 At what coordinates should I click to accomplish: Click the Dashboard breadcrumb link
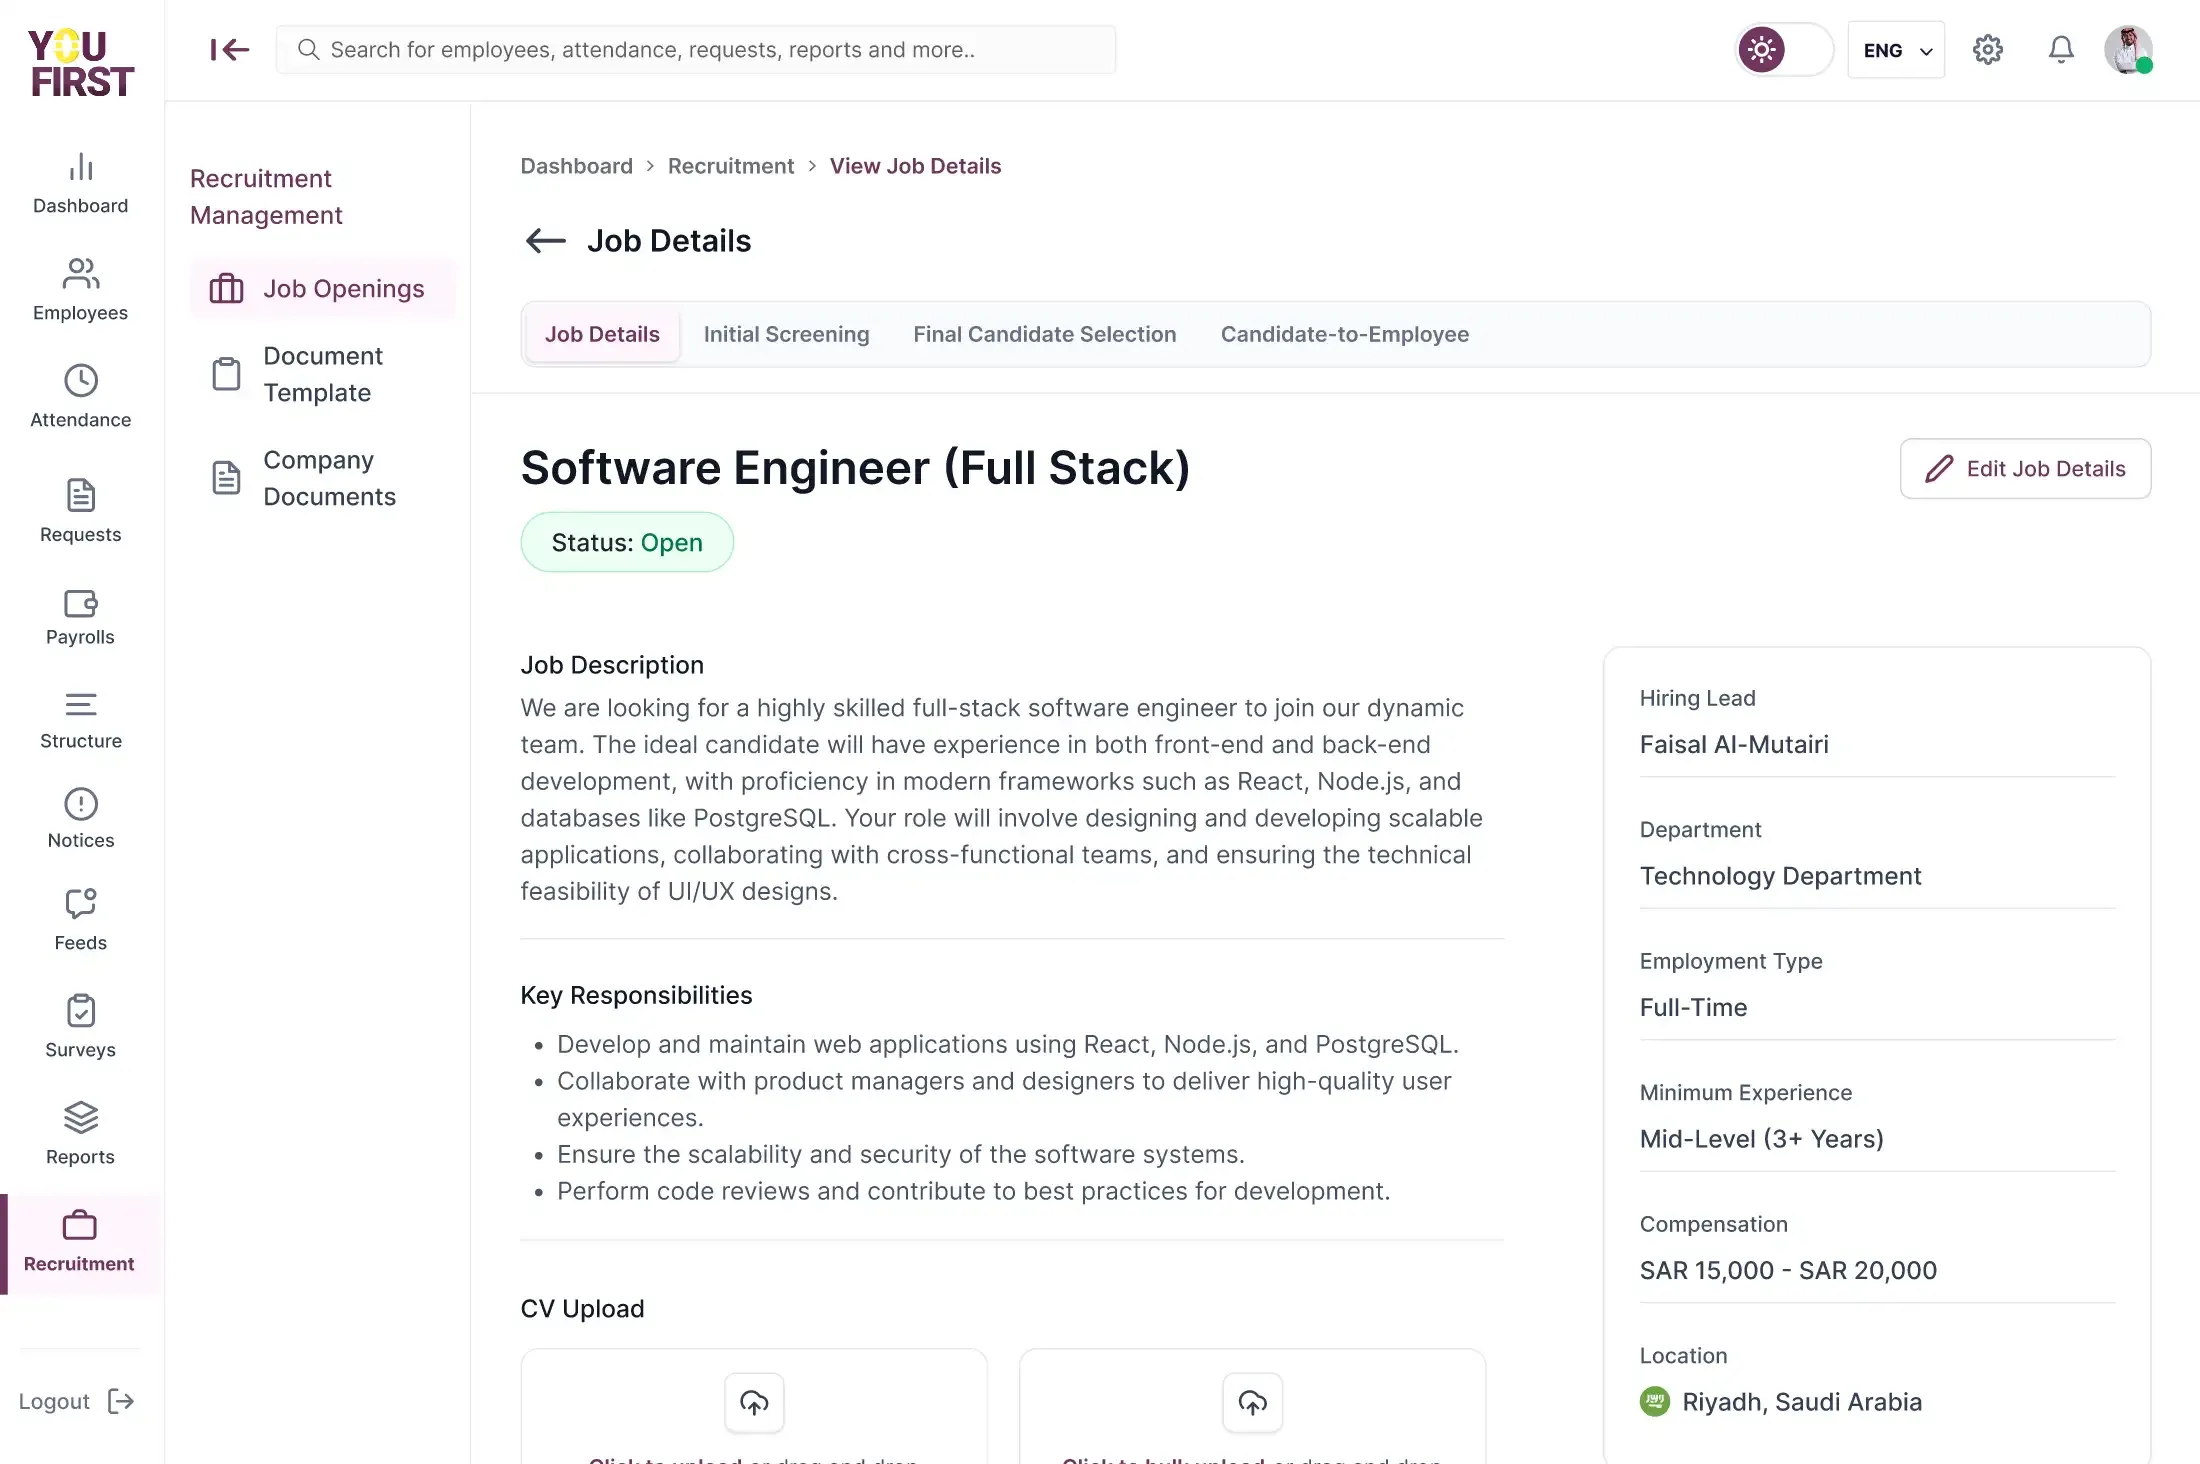(576, 165)
